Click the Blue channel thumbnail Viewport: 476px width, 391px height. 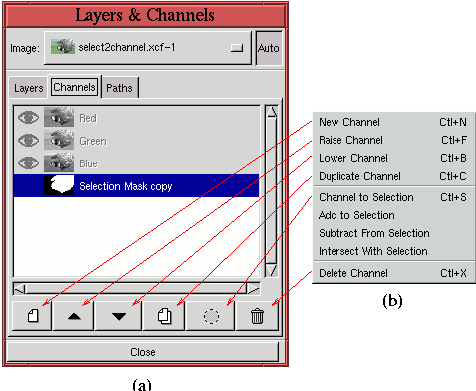pos(59,163)
